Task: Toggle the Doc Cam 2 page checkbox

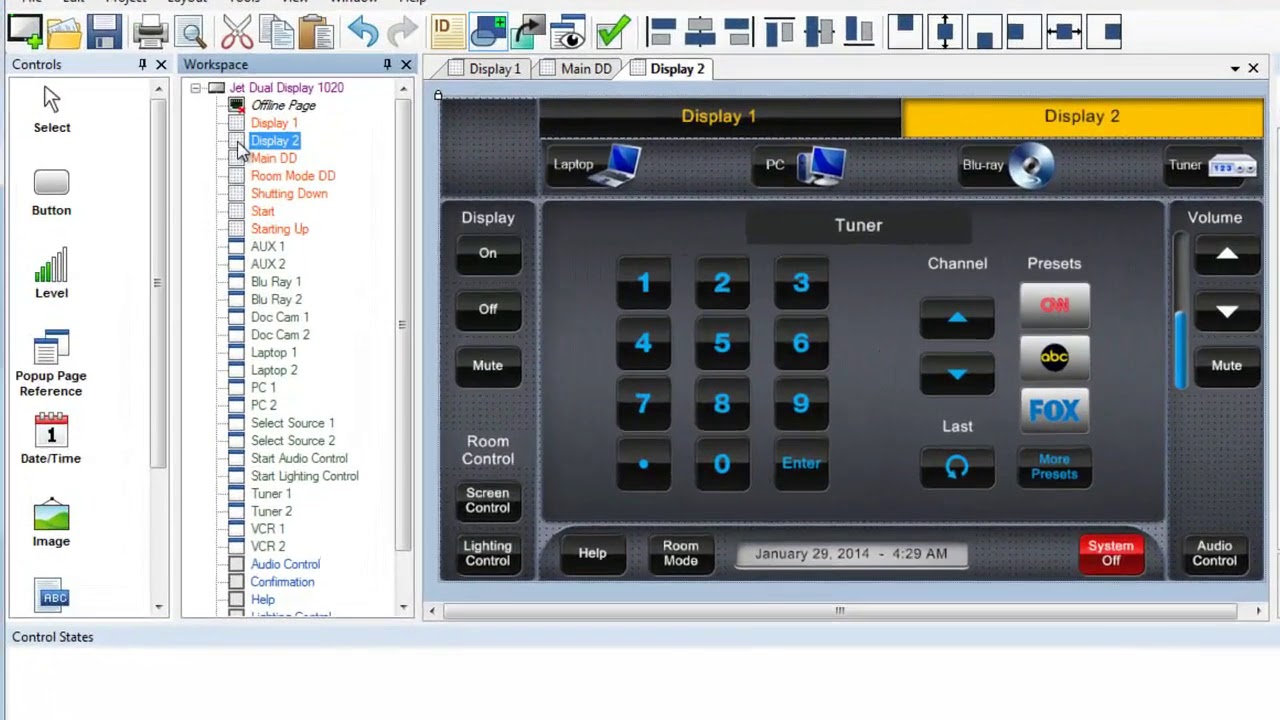Action: (236, 335)
